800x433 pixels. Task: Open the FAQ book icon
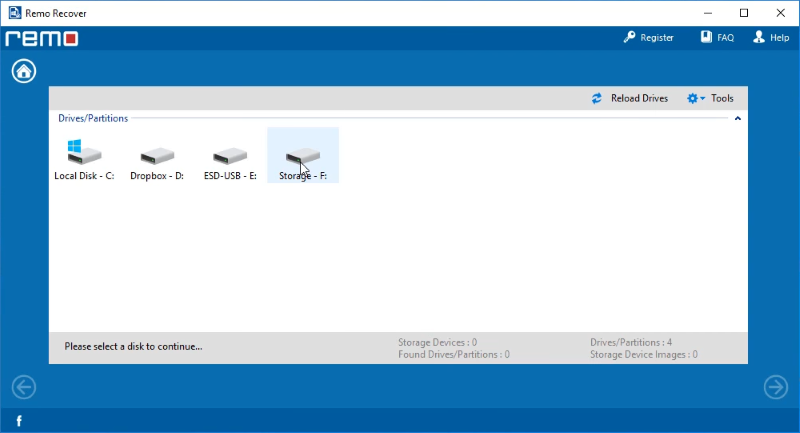[706, 37]
